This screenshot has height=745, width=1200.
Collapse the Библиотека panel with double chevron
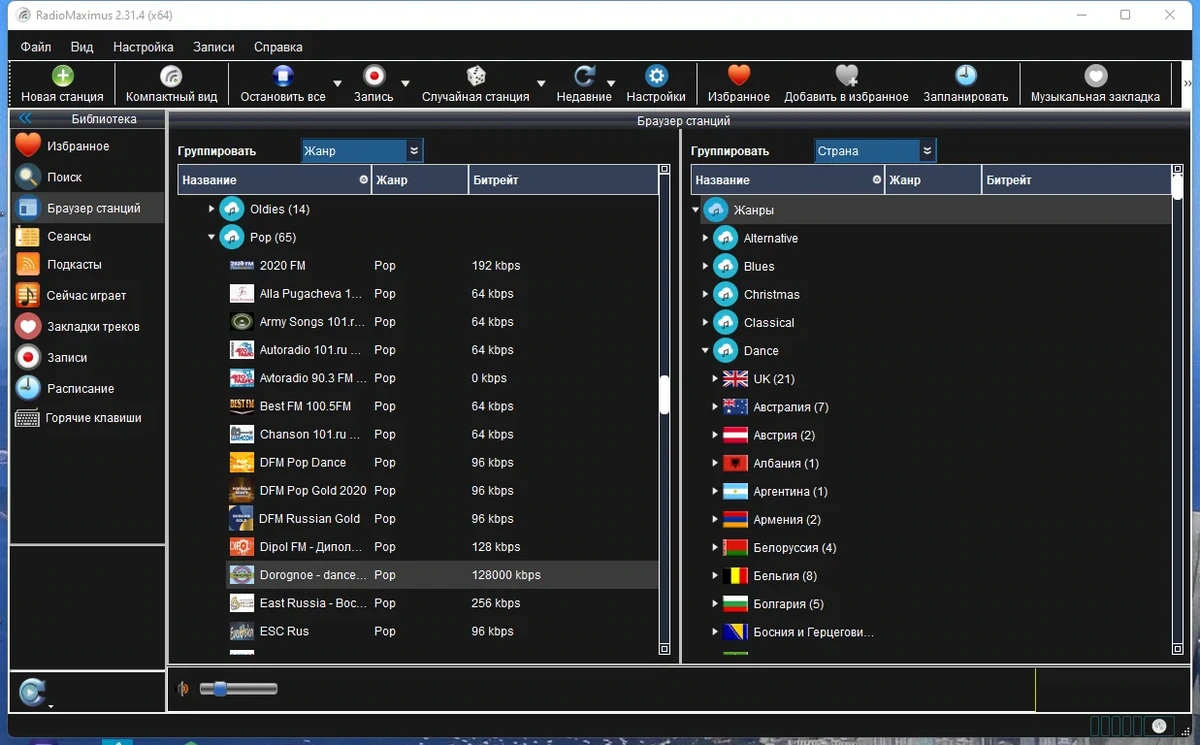click(26, 119)
